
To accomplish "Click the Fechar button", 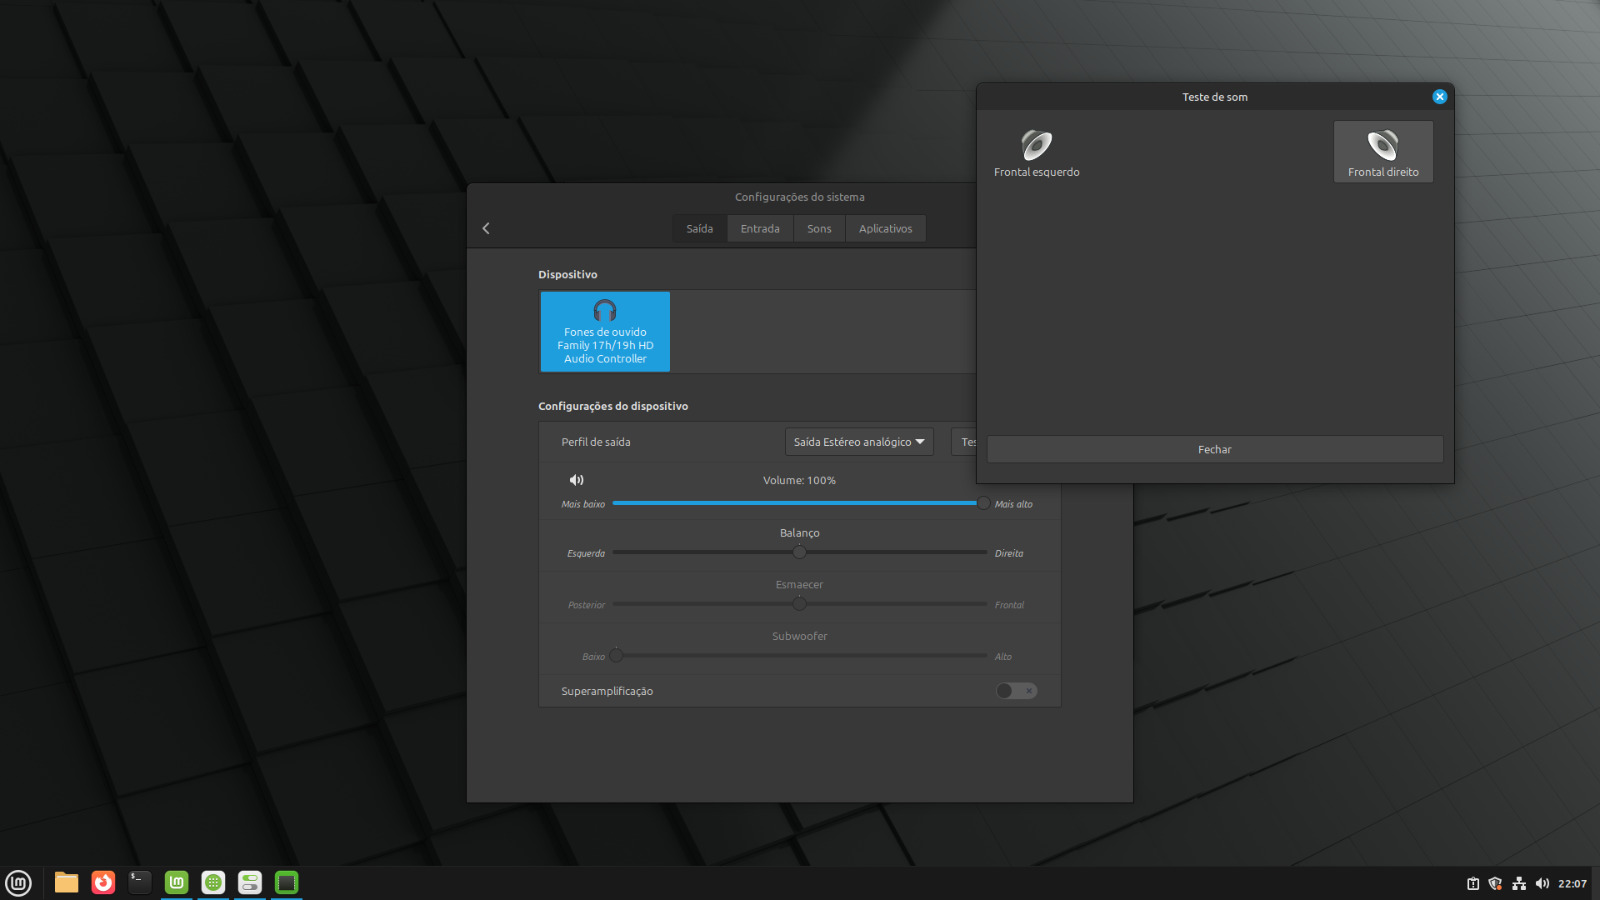I will tap(1215, 449).
